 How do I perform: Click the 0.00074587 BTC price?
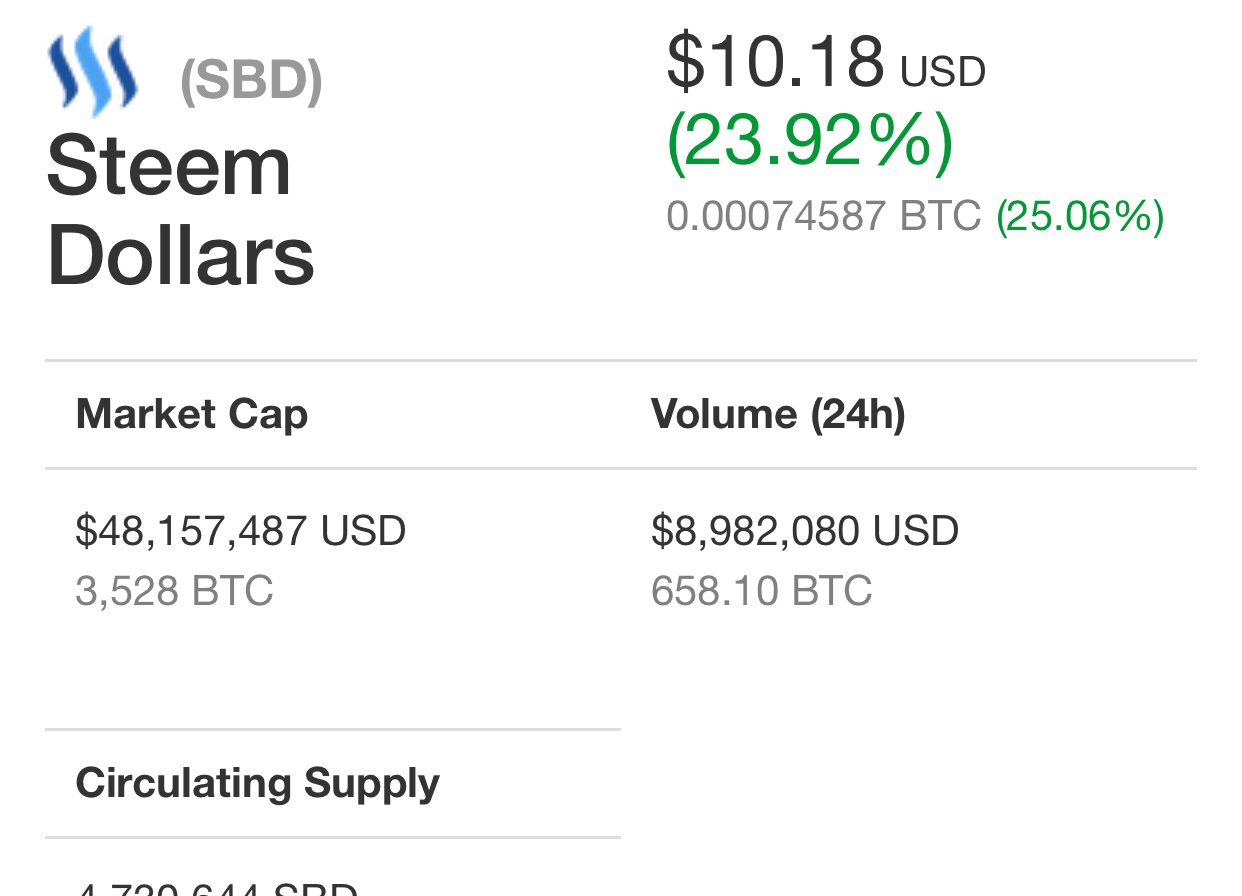click(824, 216)
